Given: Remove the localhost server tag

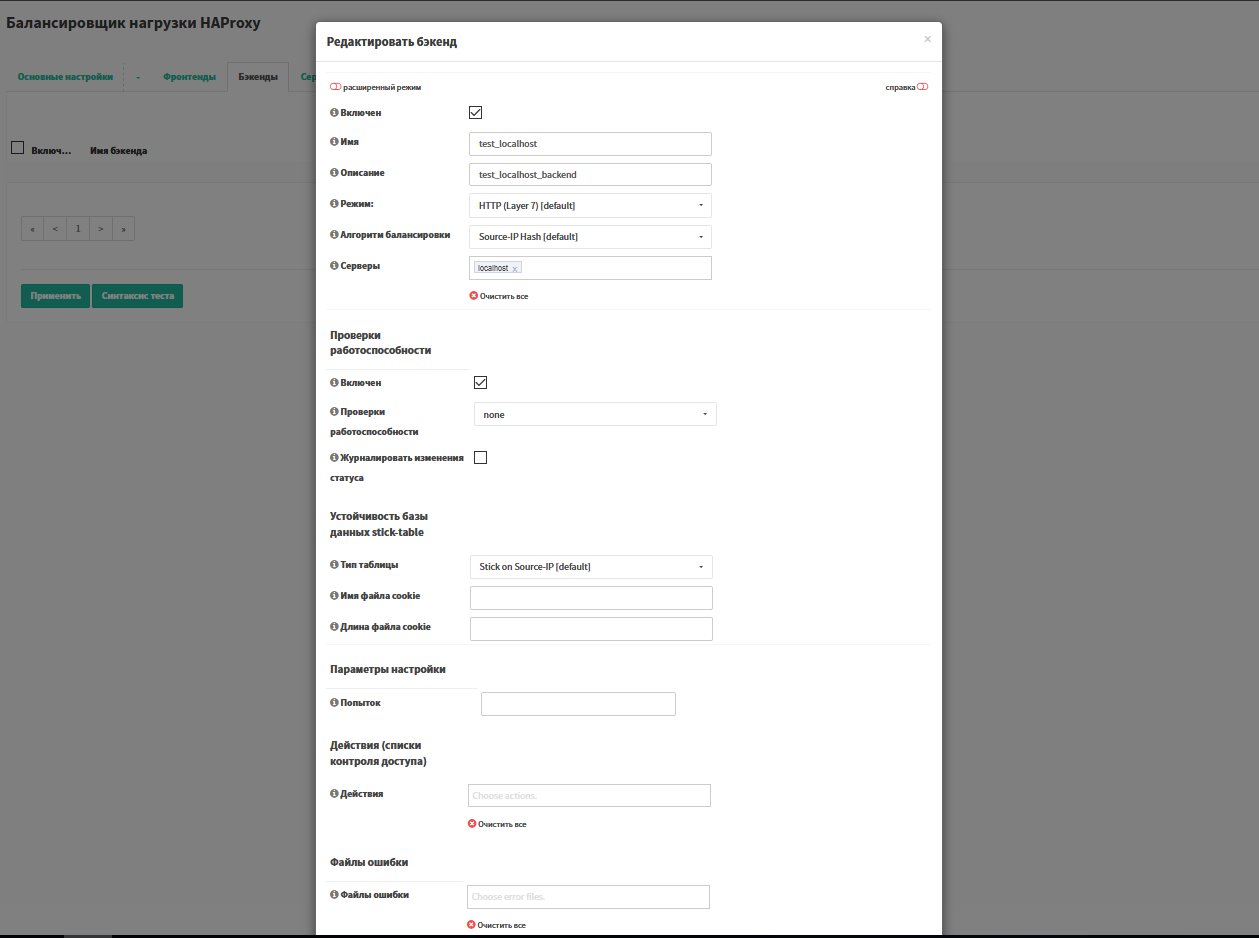Looking at the screenshot, I should (517, 267).
